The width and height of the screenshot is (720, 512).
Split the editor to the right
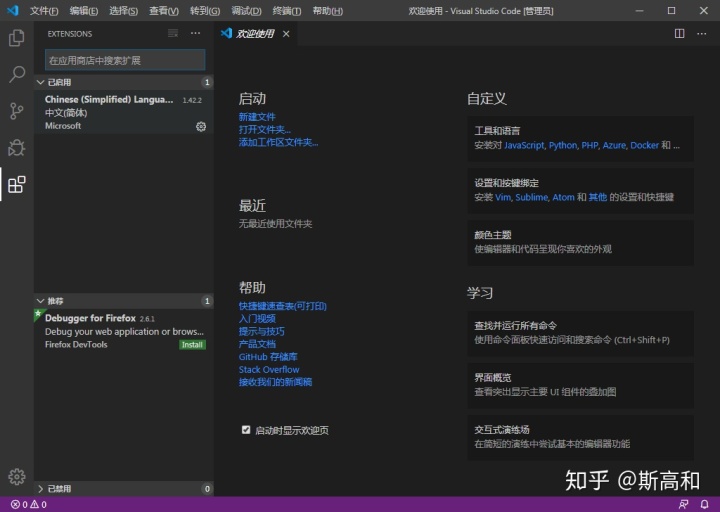click(x=679, y=34)
